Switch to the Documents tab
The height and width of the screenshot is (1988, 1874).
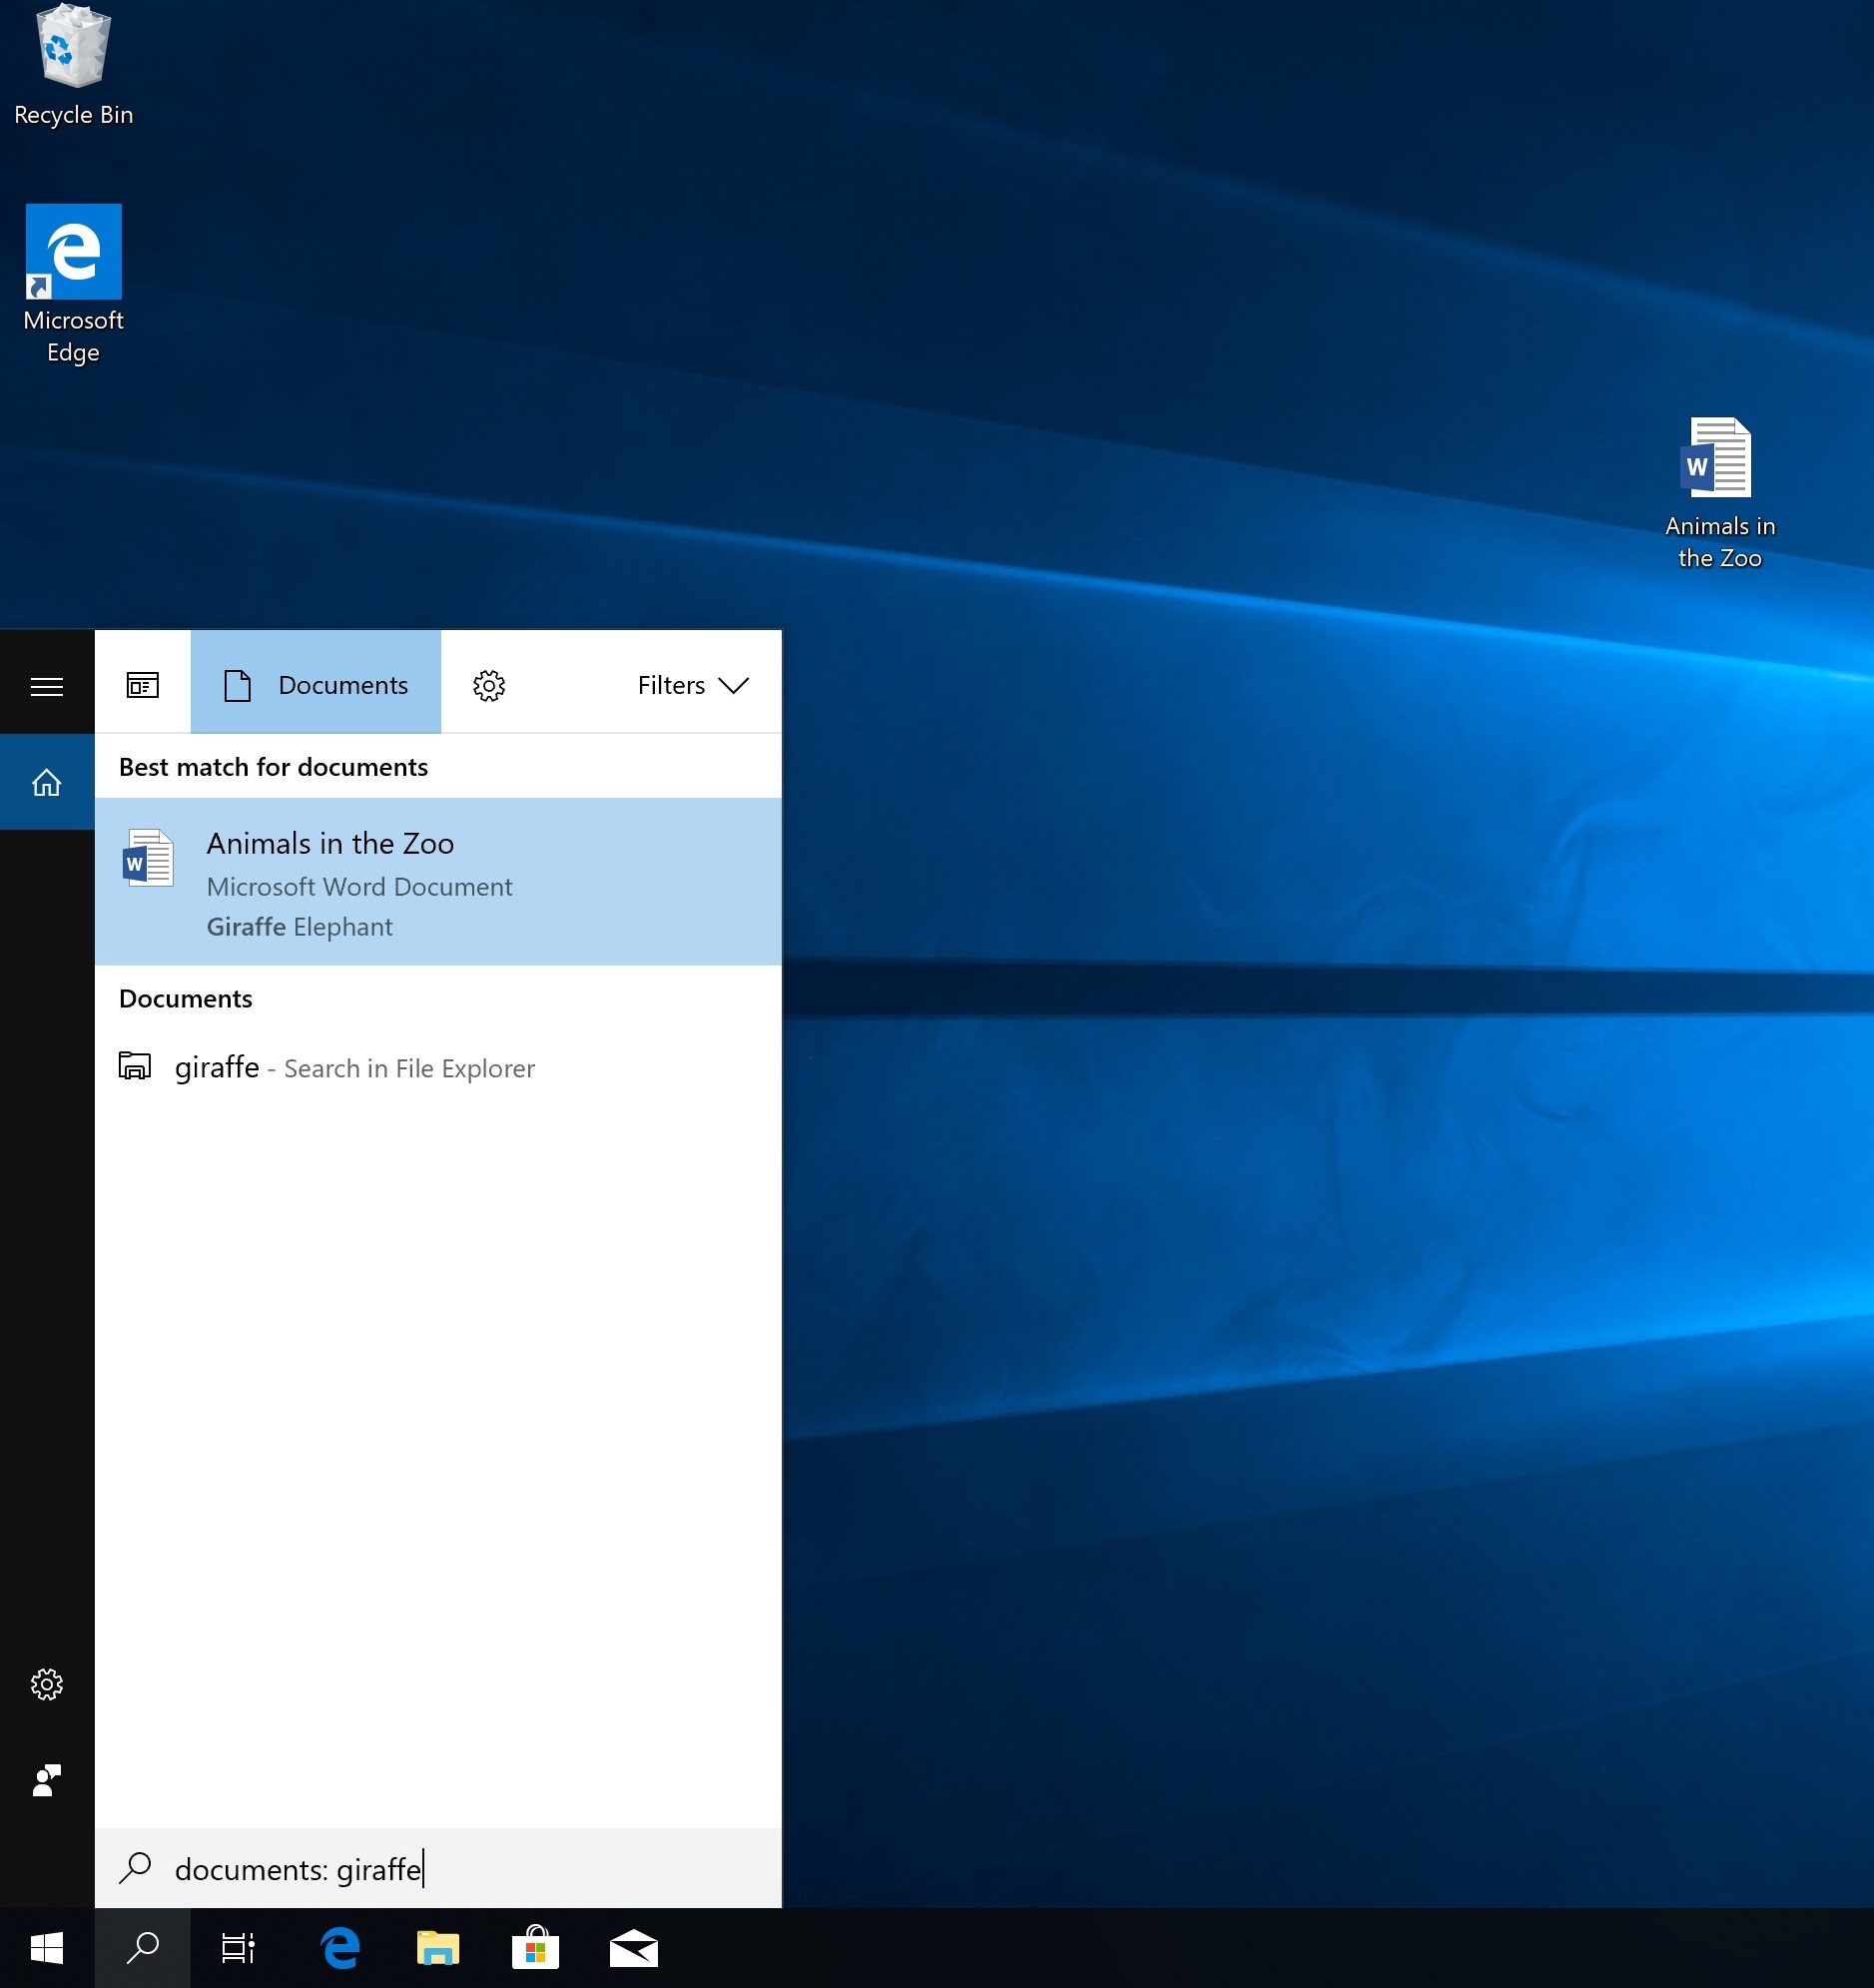316,684
